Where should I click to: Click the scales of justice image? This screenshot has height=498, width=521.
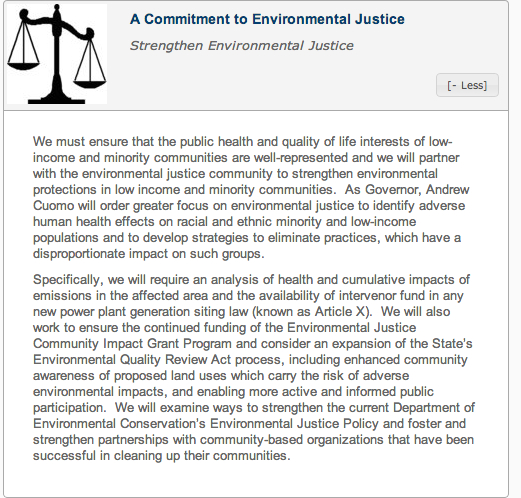pyautogui.click(x=57, y=54)
